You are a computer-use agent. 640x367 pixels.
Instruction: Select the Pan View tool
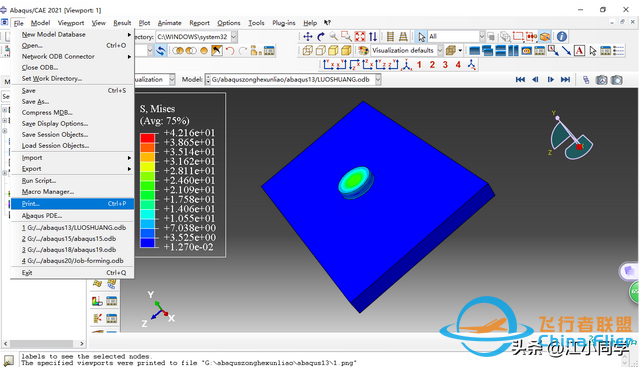click(308, 37)
